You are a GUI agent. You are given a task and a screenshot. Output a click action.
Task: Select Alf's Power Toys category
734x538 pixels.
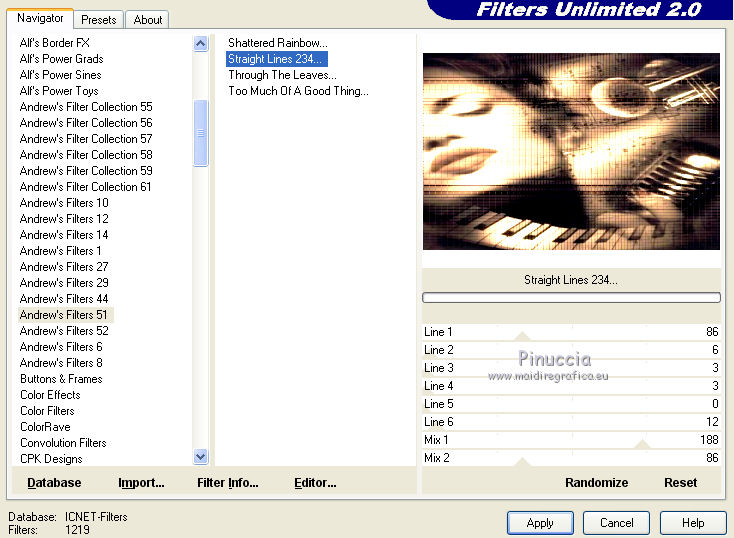pyautogui.click(x=59, y=90)
